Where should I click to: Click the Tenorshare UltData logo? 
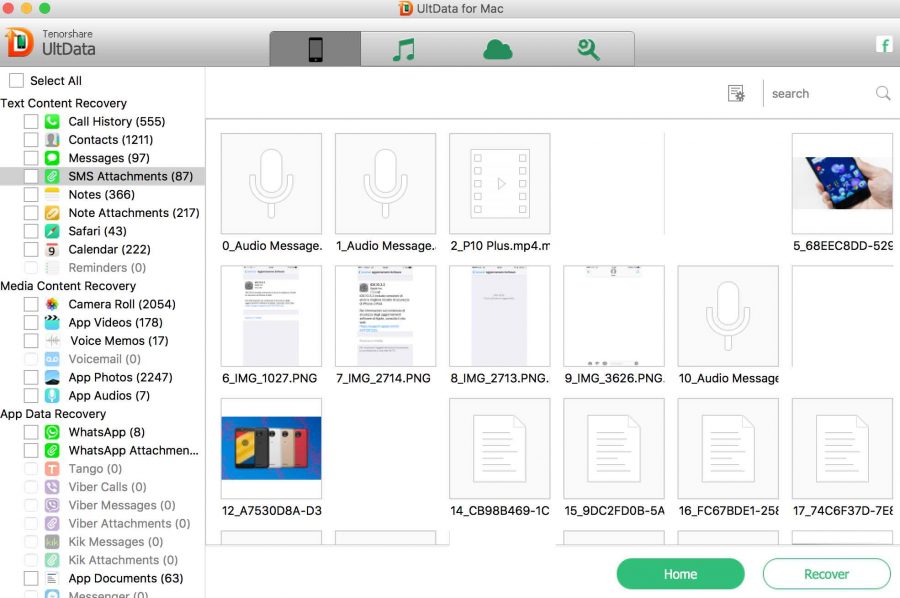tap(51, 43)
